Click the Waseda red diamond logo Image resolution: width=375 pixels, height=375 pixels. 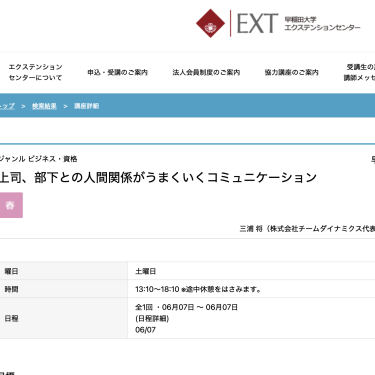coord(210,23)
